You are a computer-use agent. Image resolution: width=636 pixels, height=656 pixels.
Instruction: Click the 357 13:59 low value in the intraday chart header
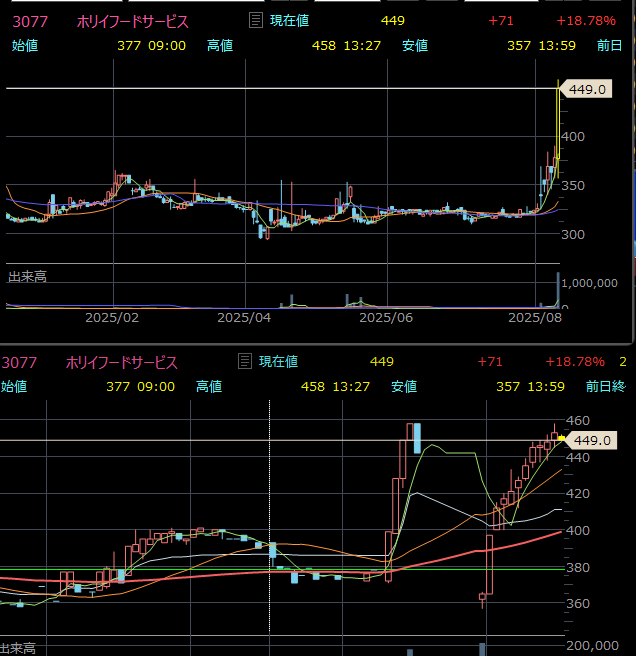pos(531,386)
